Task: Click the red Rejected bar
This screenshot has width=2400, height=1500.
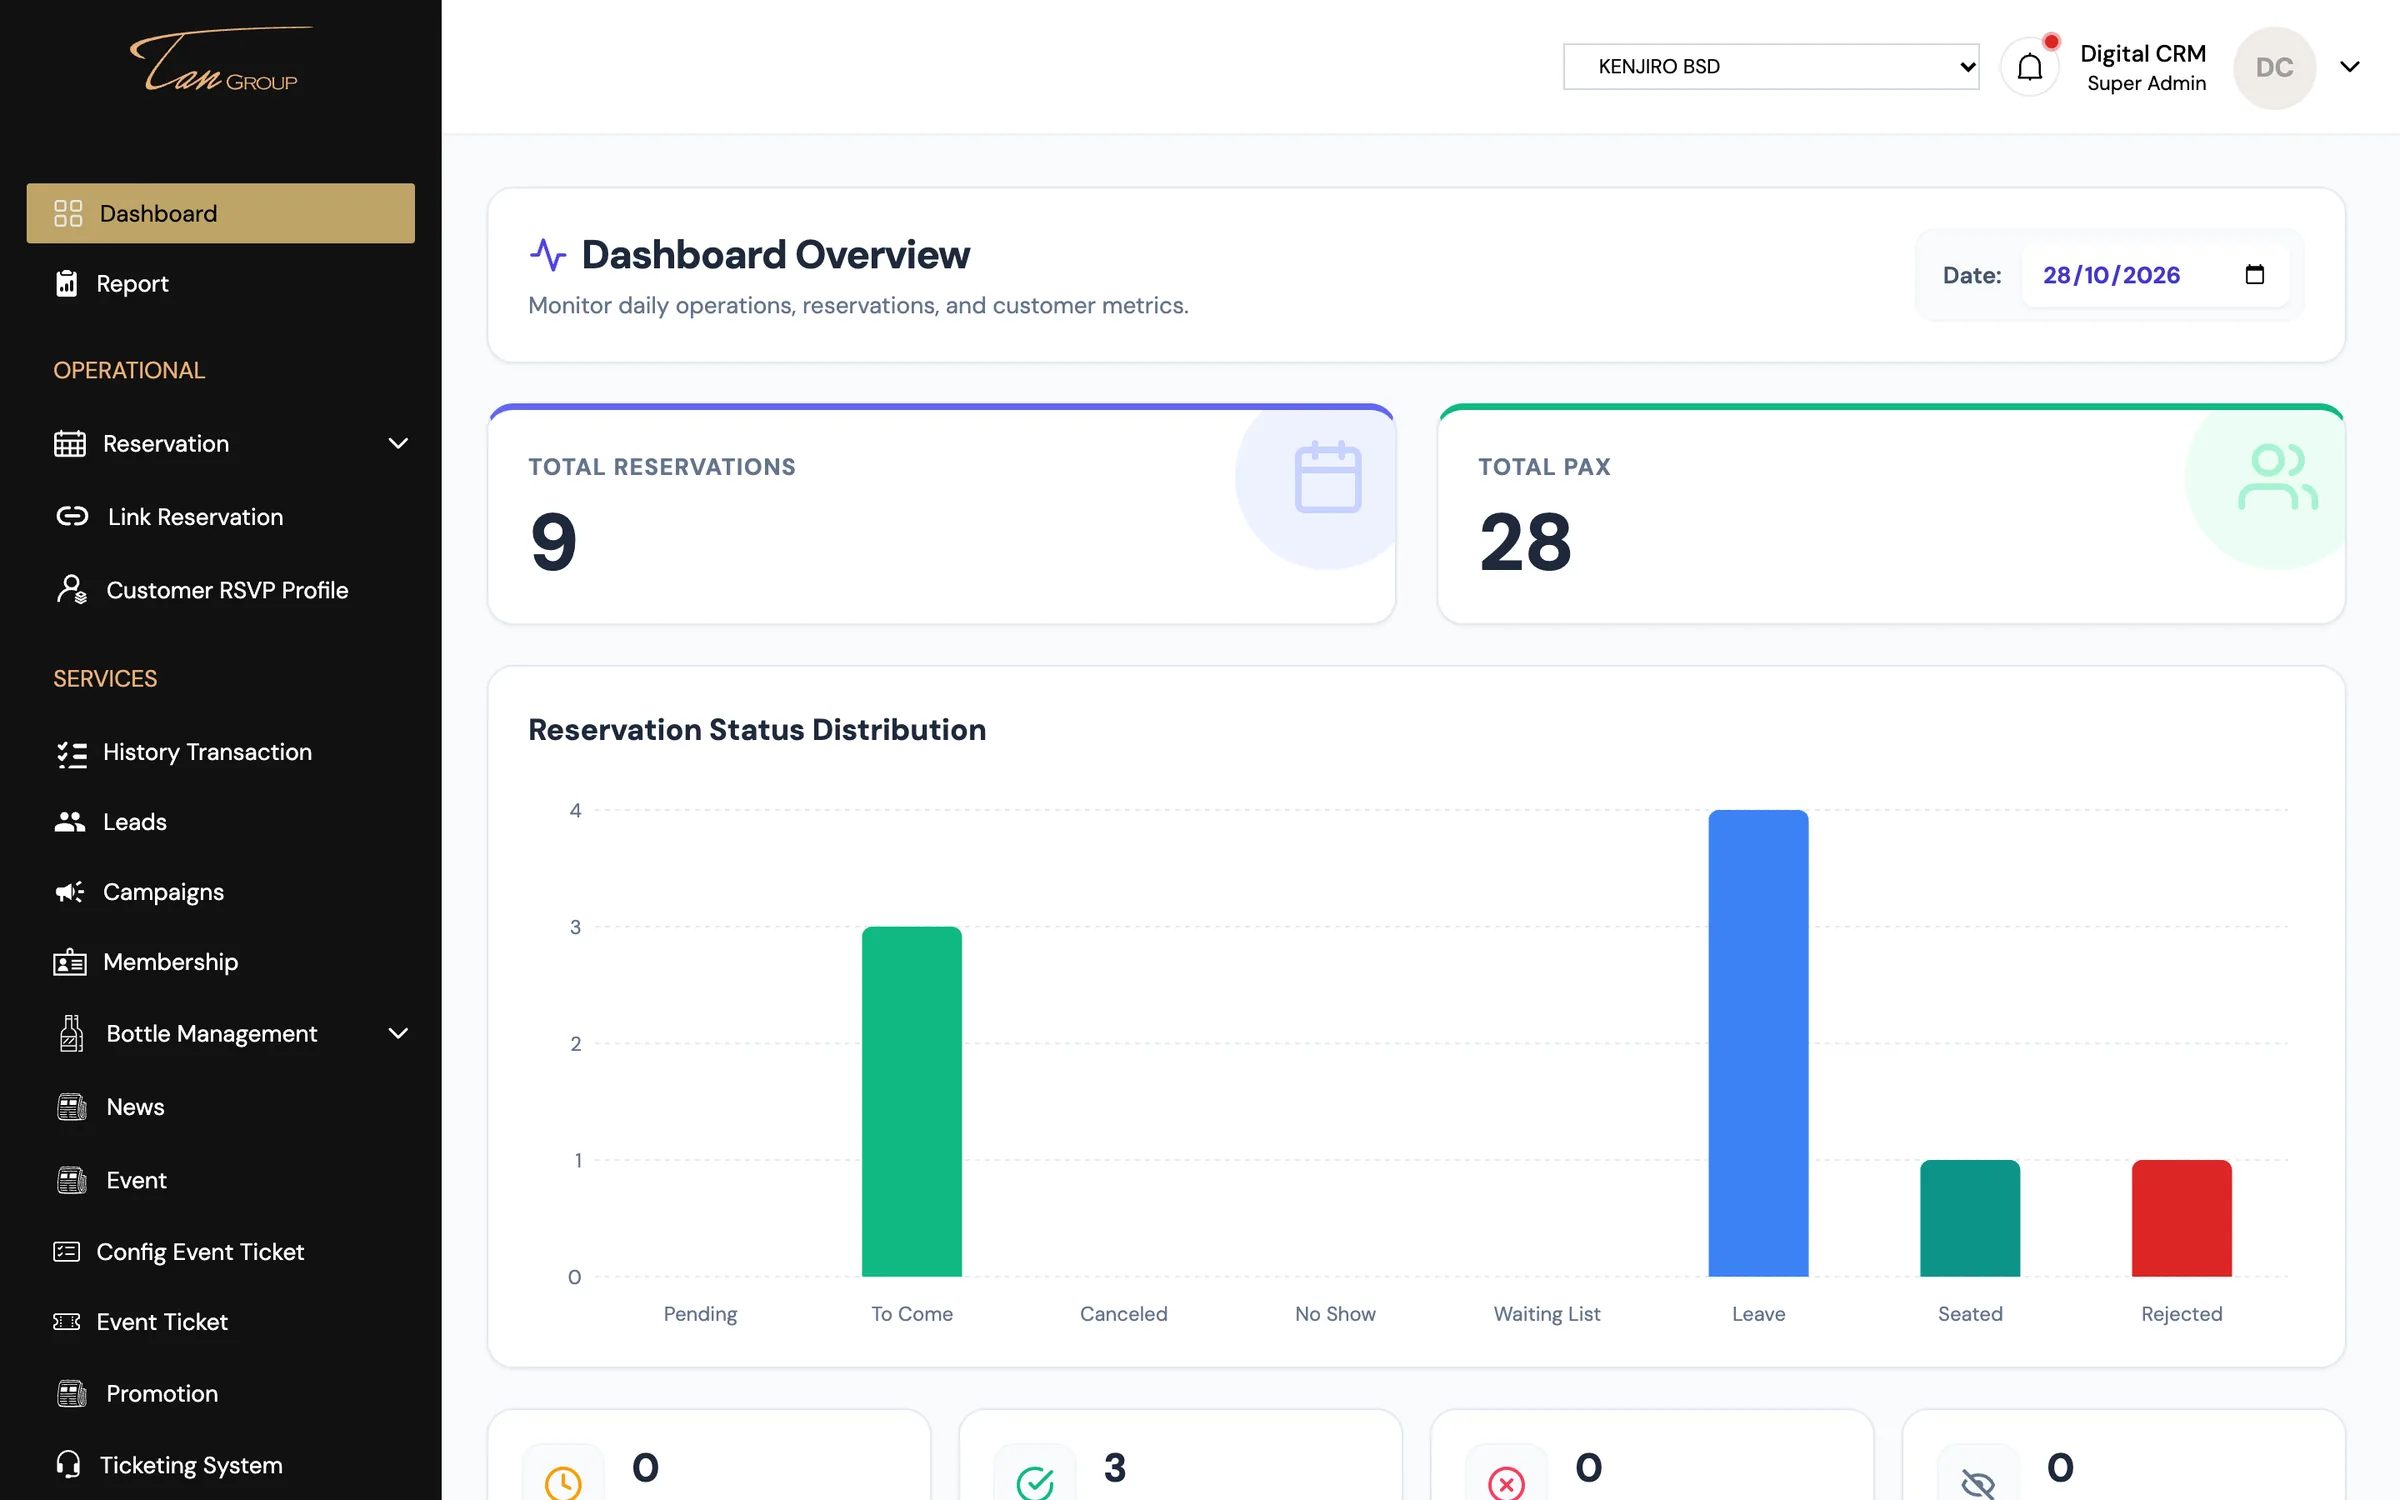Action: point(2181,1218)
